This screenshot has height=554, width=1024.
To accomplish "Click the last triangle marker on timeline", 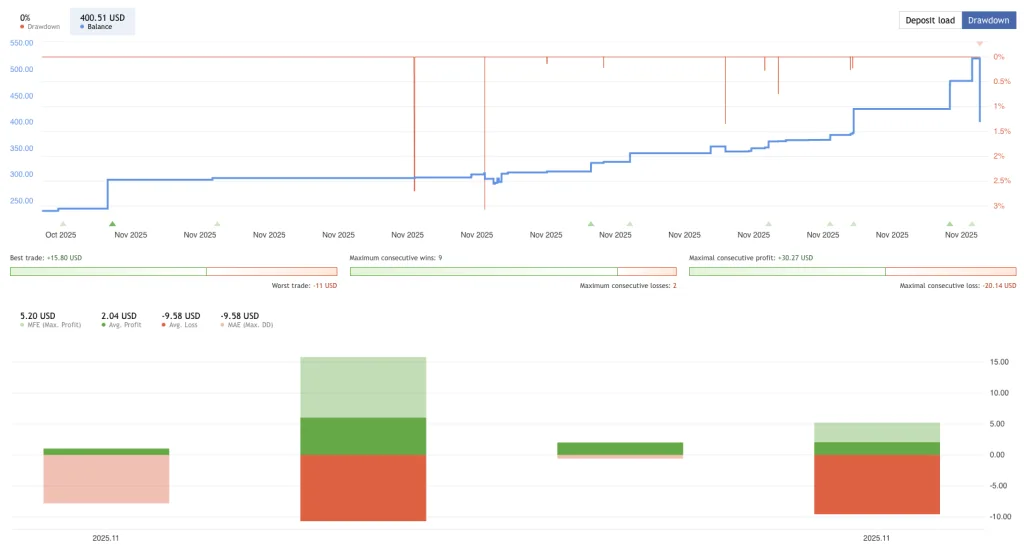I will [971, 224].
